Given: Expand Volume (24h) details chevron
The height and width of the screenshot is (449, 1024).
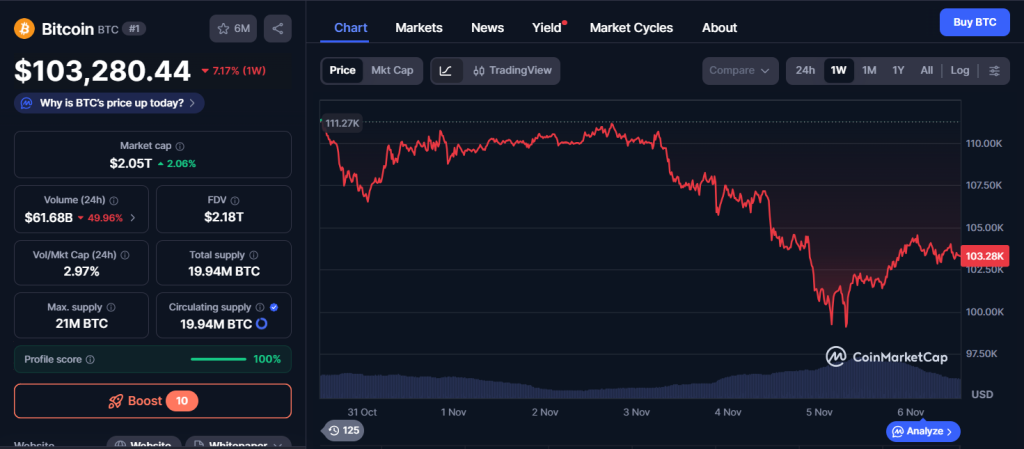Looking at the screenshot, I should click(133, 218).
